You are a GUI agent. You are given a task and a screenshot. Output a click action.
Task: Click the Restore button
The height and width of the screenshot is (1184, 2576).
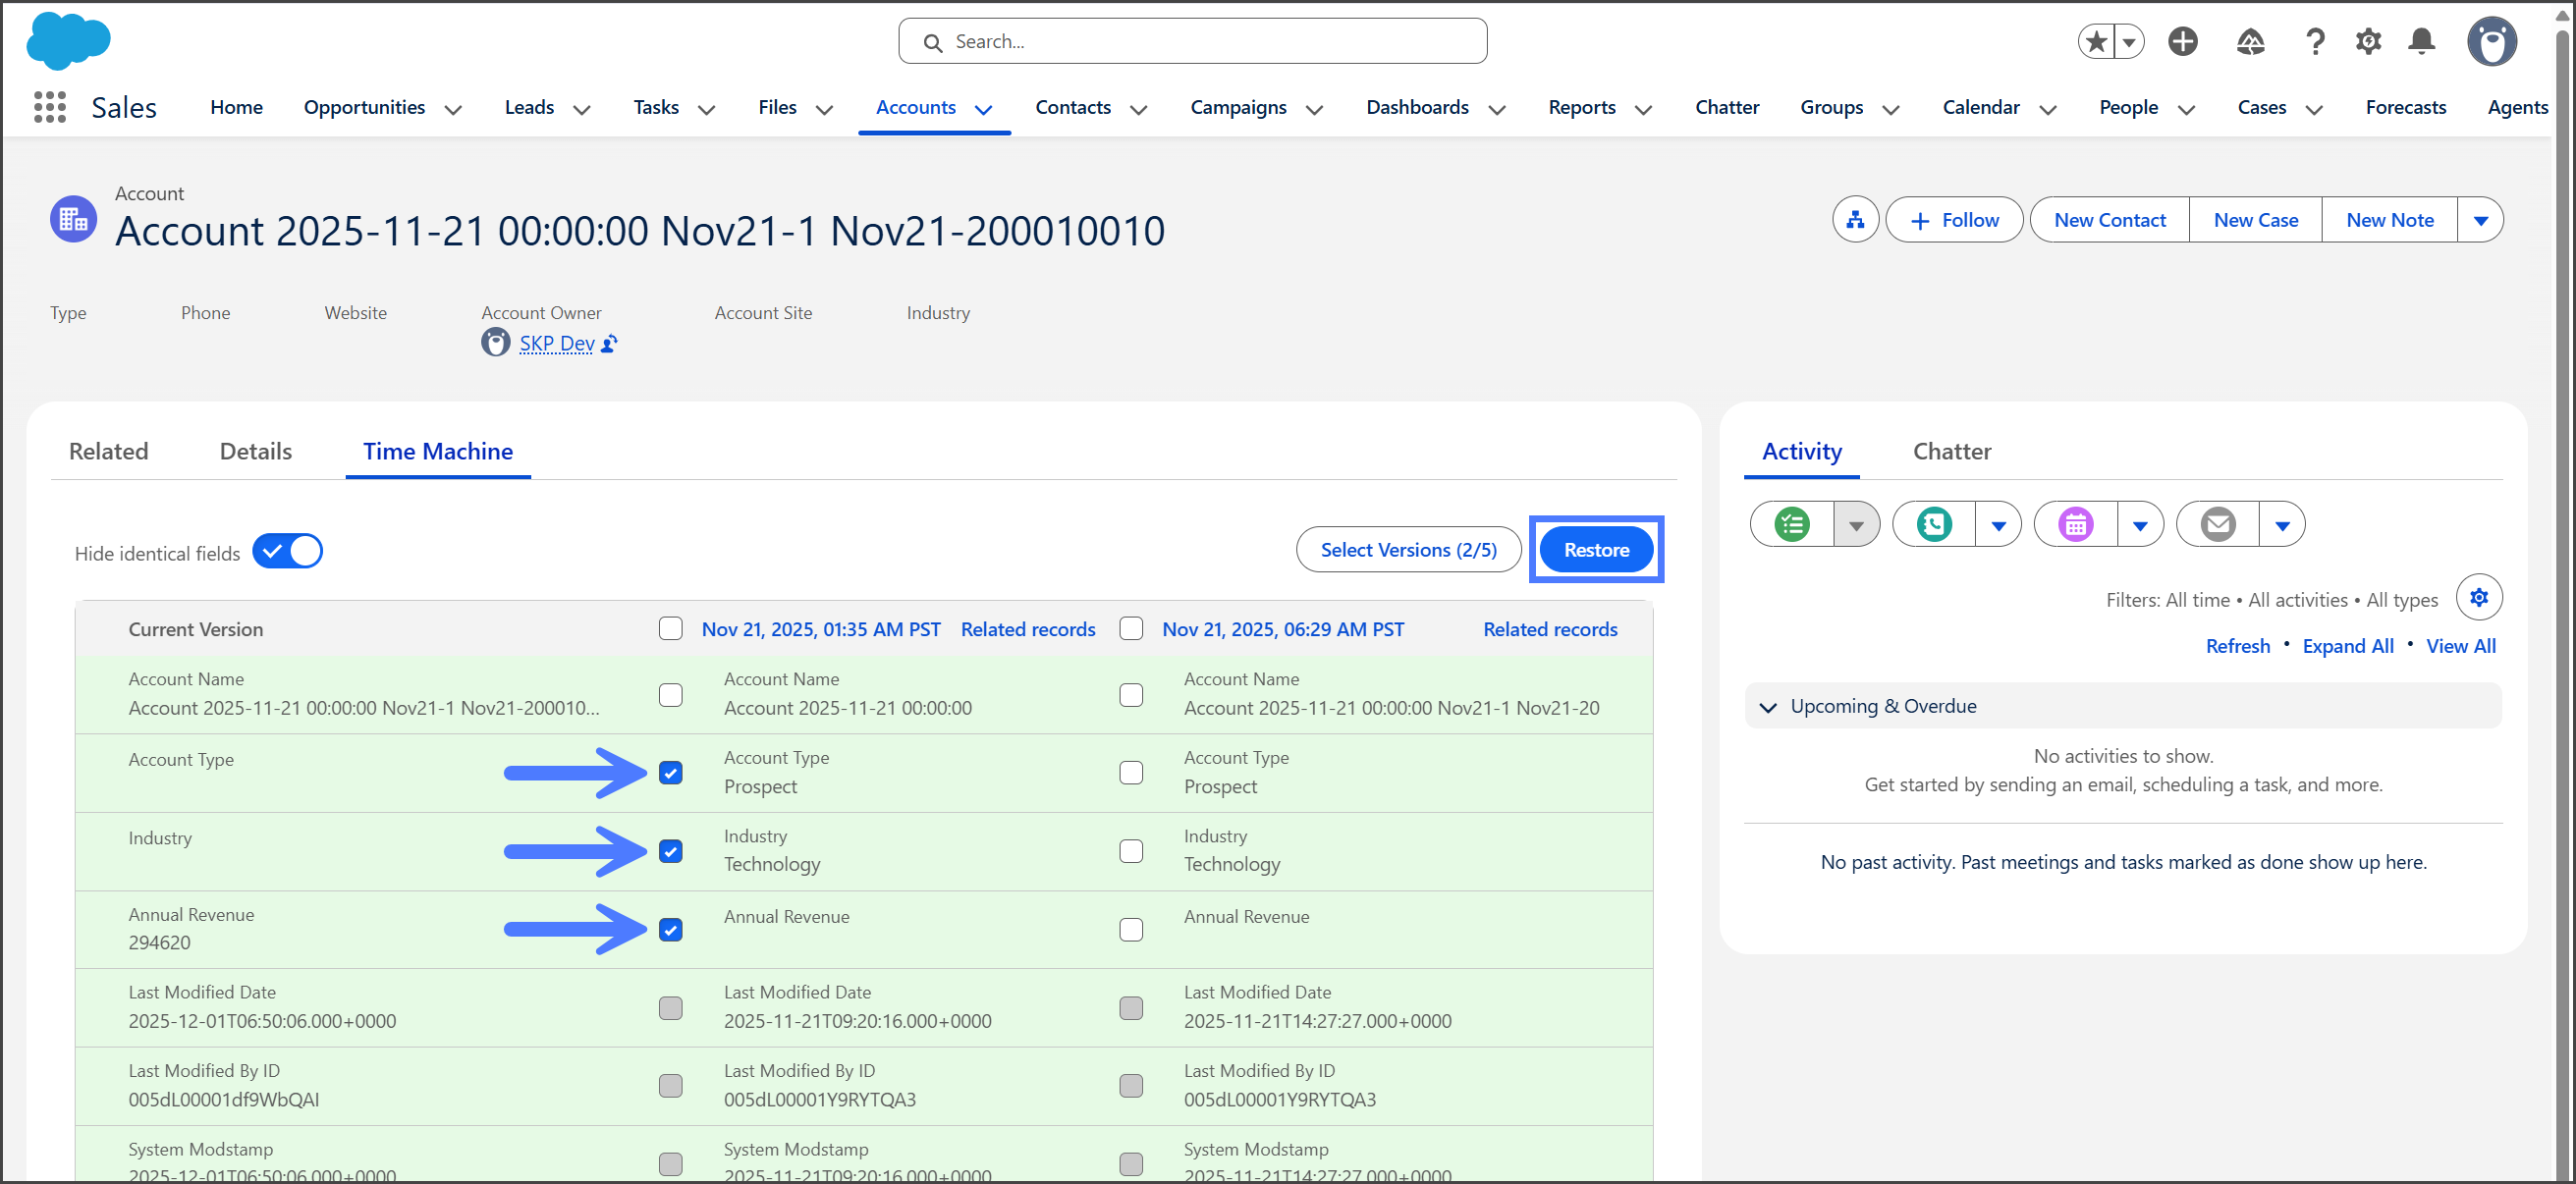pos(1596,550)
